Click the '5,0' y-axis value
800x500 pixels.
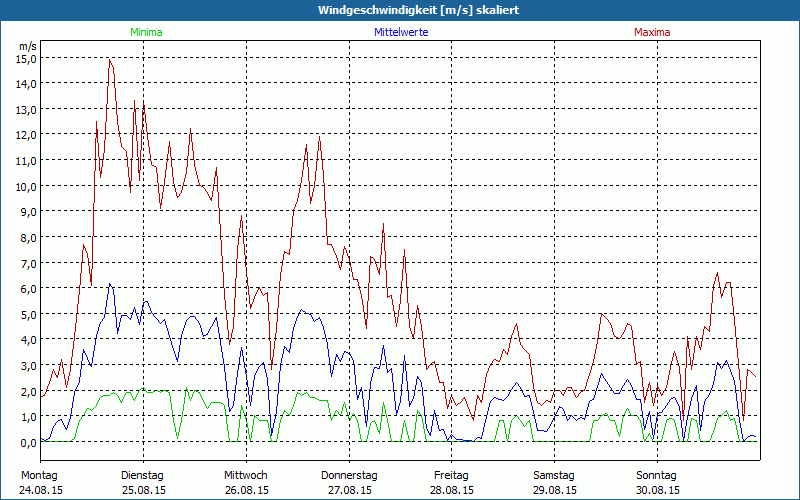(x=29, y=315)
